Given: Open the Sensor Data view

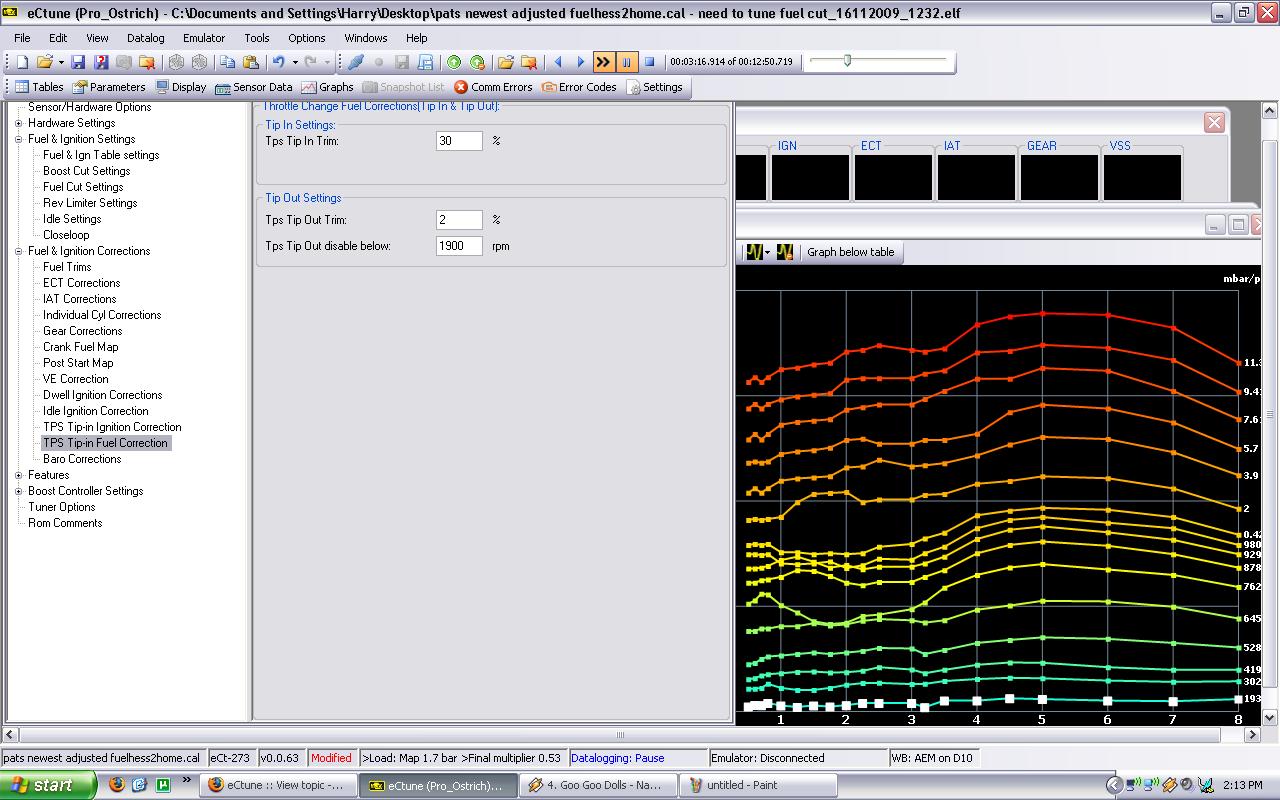Looking at the screenshot, I should pyautogui.click(x=254, y=87).
